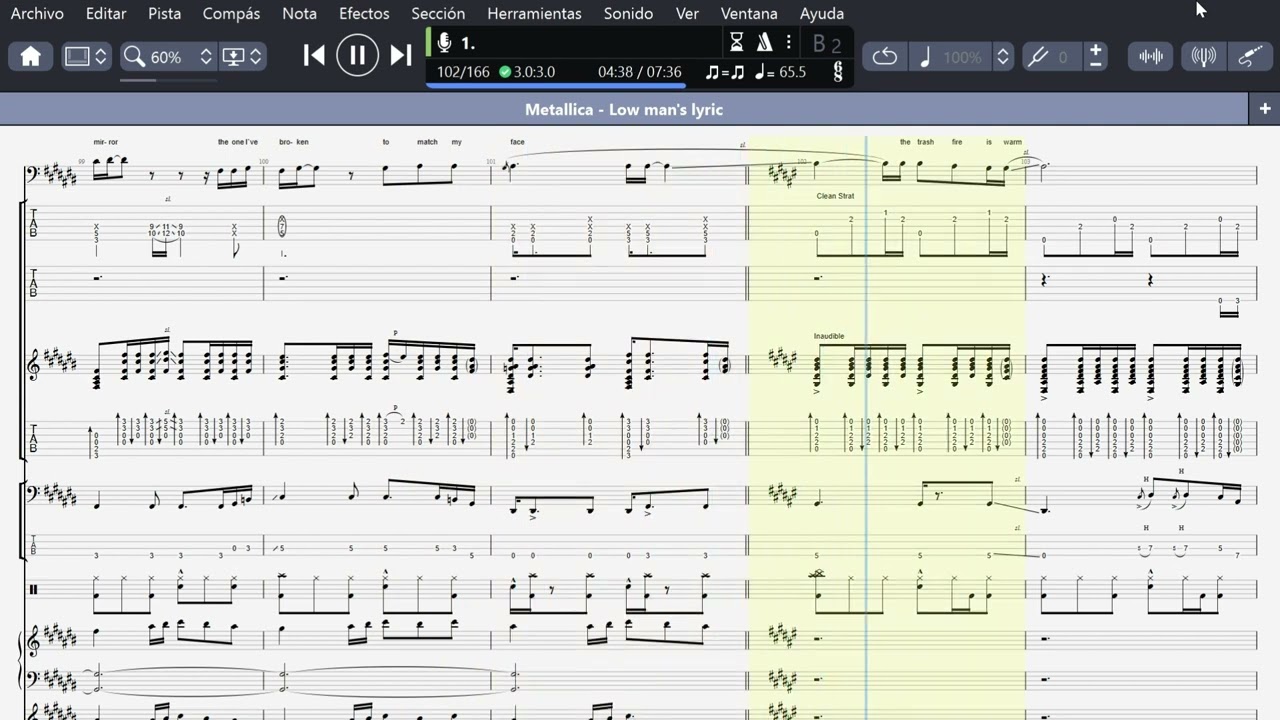1280x720 pixels.
Task: Click track name '1.' in the display
Action: tap(468, 43)
